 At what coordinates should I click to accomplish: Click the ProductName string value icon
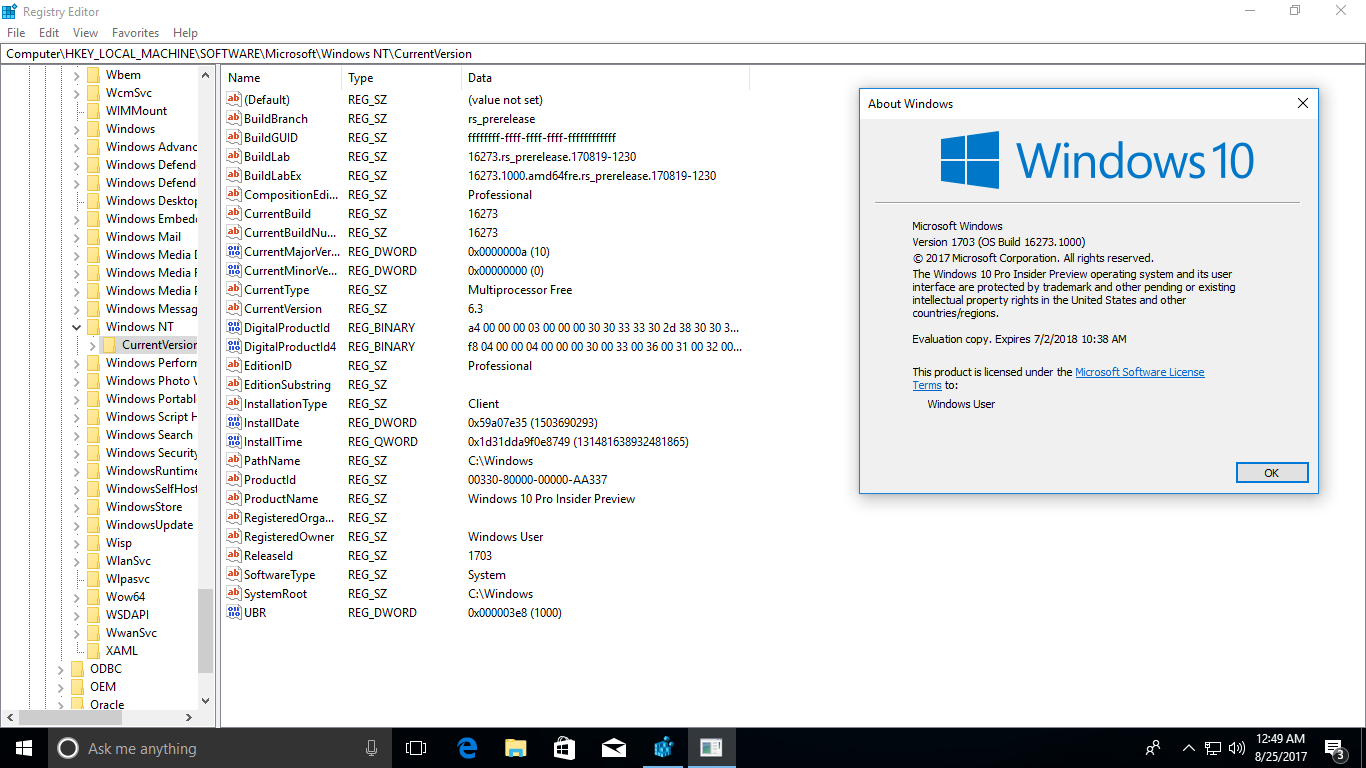(x=234, y=498)
